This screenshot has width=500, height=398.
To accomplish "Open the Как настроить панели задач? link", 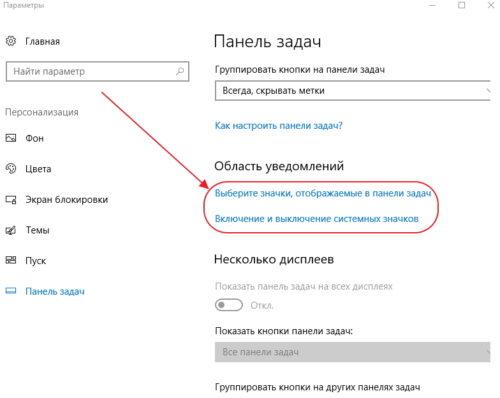I will tap(278, 126).
